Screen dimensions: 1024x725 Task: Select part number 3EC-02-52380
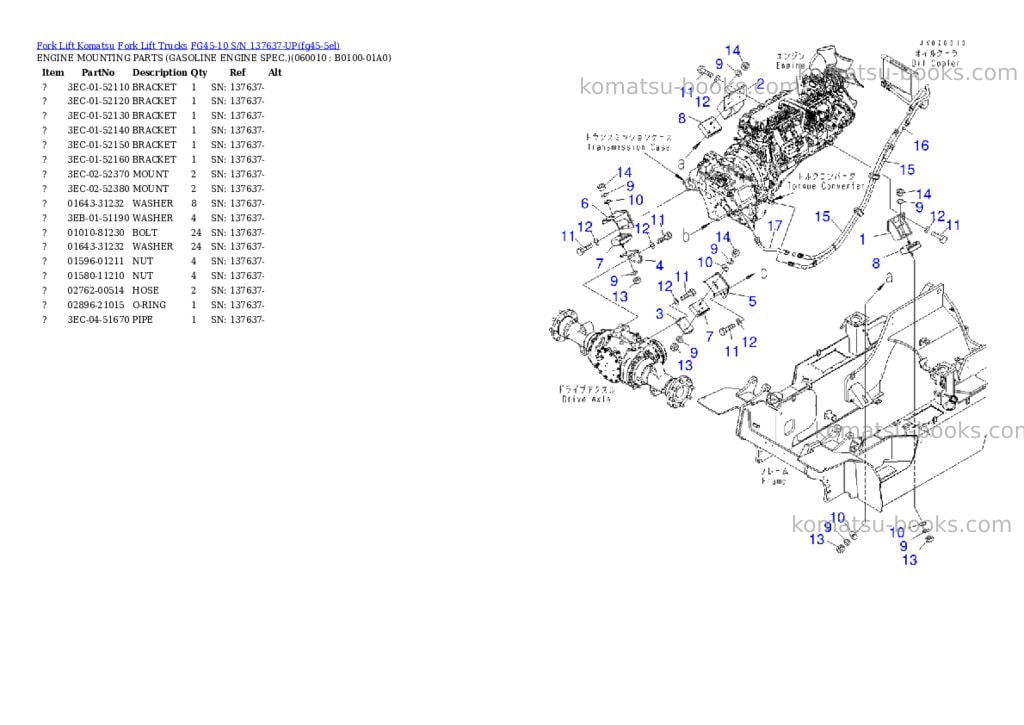(98, 189)
